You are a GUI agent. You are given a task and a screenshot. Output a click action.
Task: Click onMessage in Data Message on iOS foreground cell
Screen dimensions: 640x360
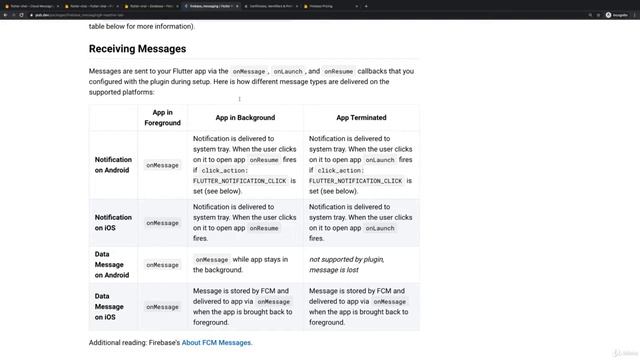coord(162,307)
